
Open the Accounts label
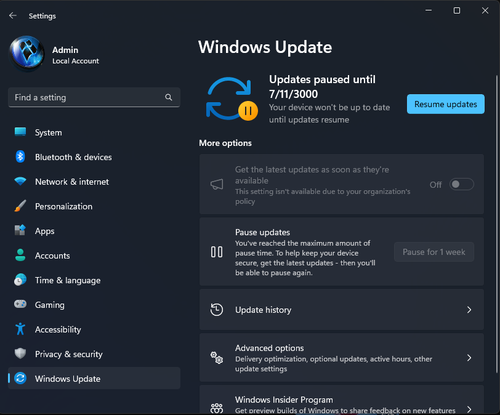(x=52, y=256)
